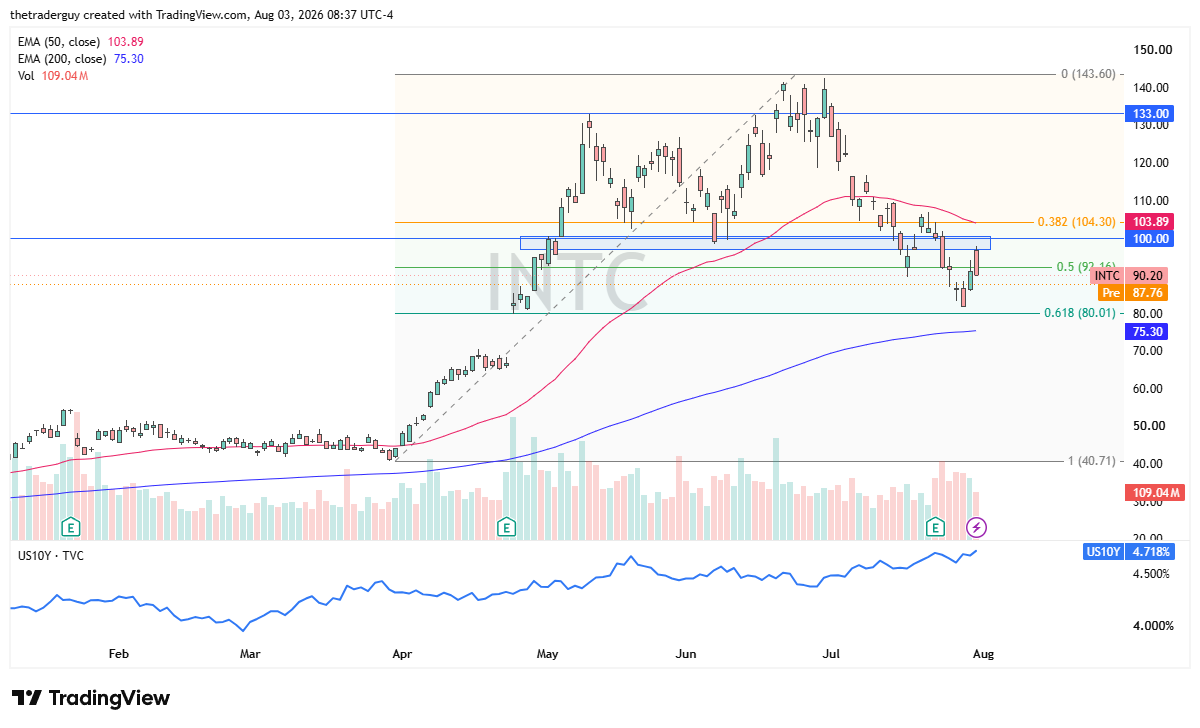Click the Apr label on time axis

click(x=403, y=654)
